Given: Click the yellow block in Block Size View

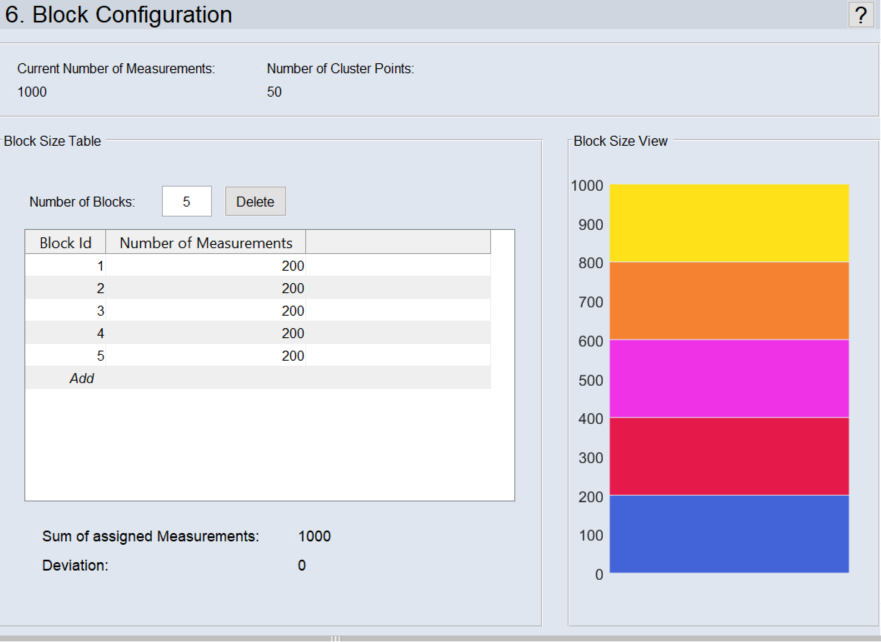Looking at the screenshot, I should [x=729, y=223].
